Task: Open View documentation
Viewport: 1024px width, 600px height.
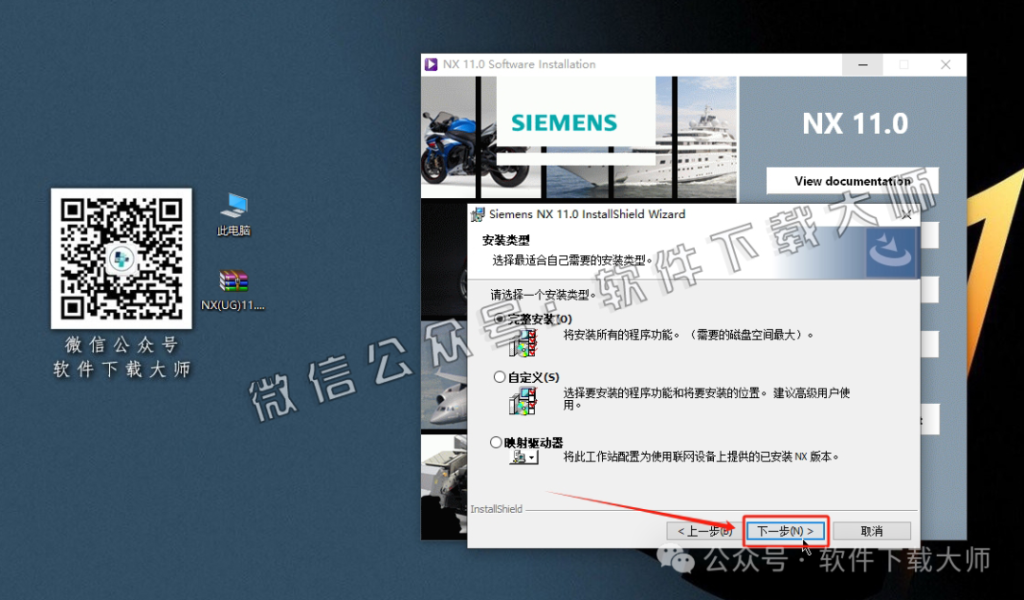Action: [x=851, y=181]
